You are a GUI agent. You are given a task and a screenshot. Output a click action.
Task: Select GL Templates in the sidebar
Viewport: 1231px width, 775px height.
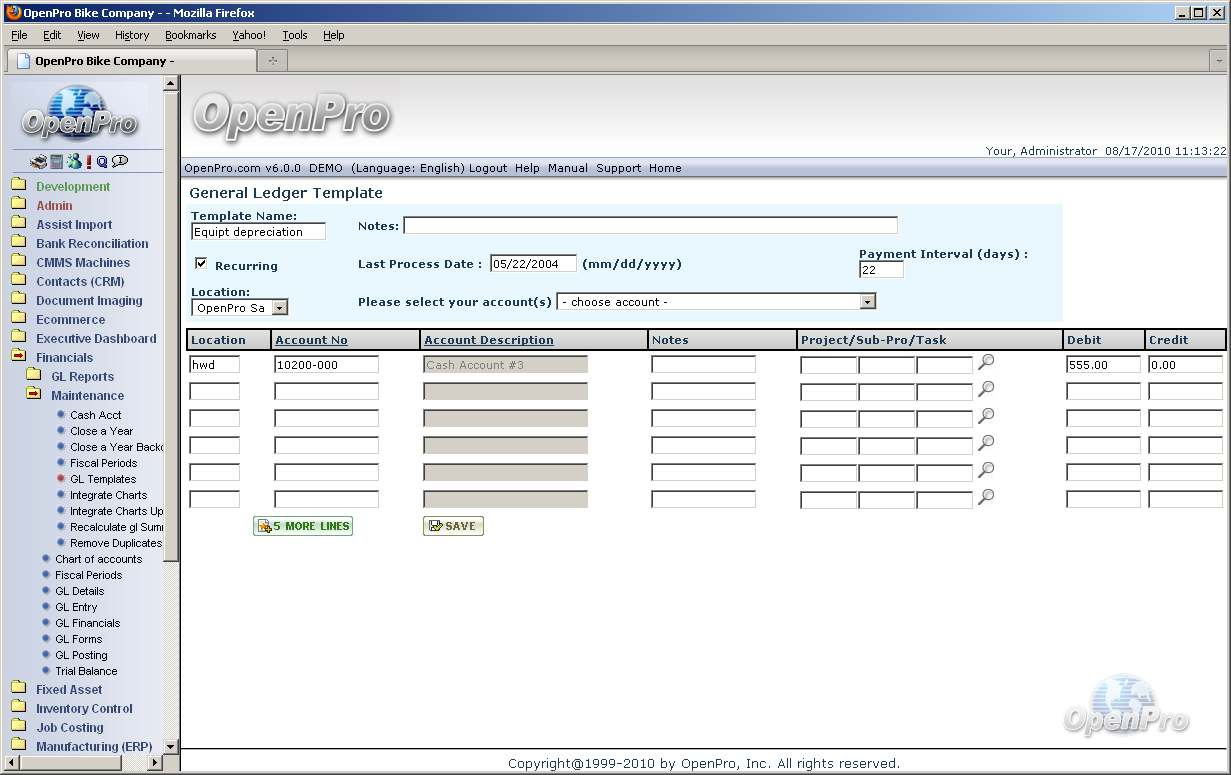point(102,479)
